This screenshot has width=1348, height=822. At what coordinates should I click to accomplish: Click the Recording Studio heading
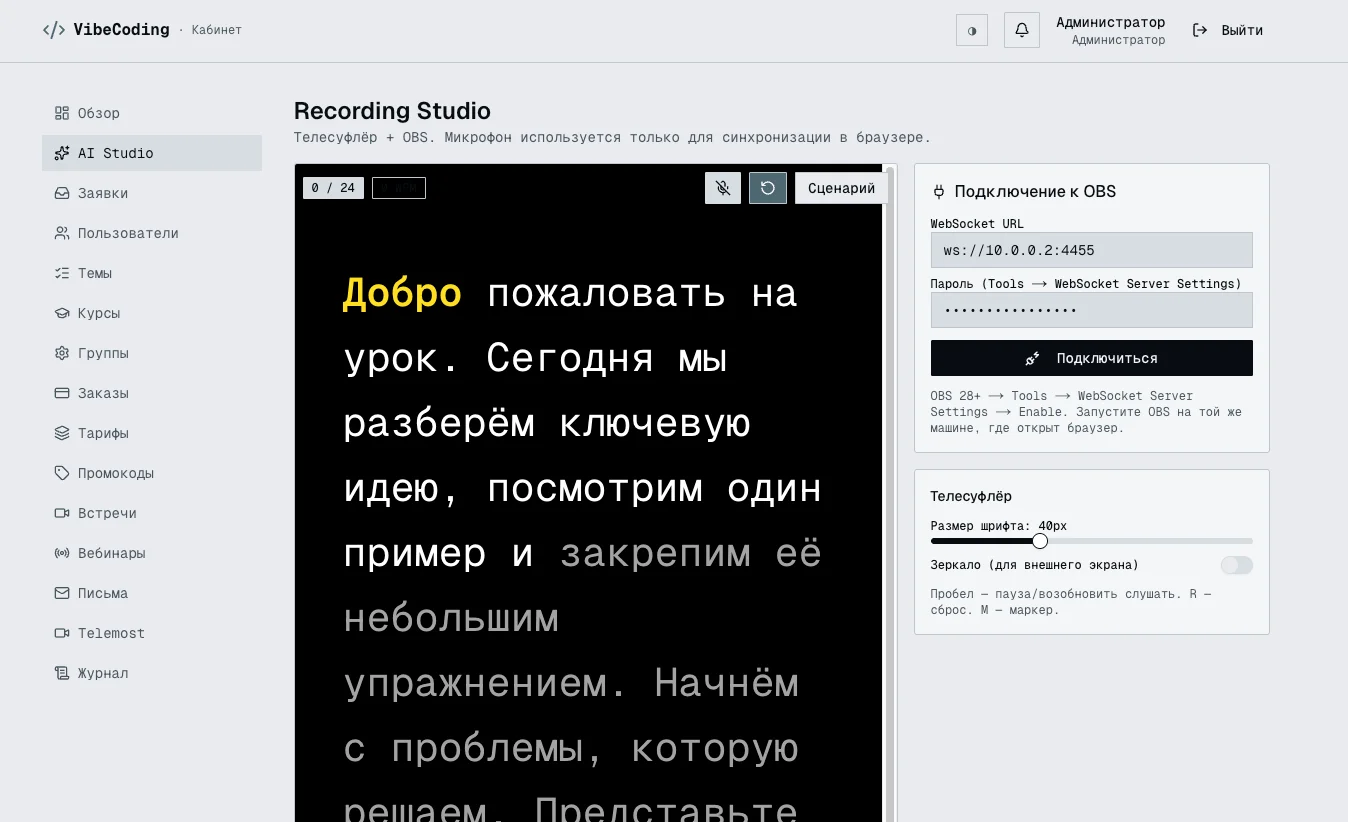point(392,111)
